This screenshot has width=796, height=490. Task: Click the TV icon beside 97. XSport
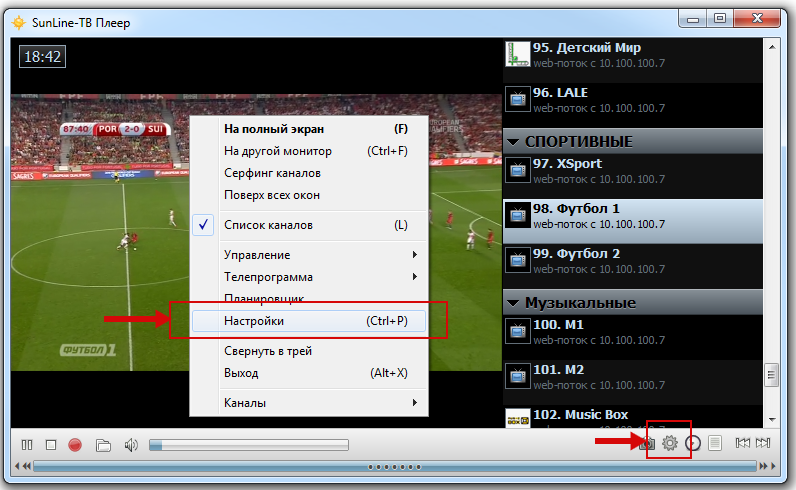tap(518, 170)
